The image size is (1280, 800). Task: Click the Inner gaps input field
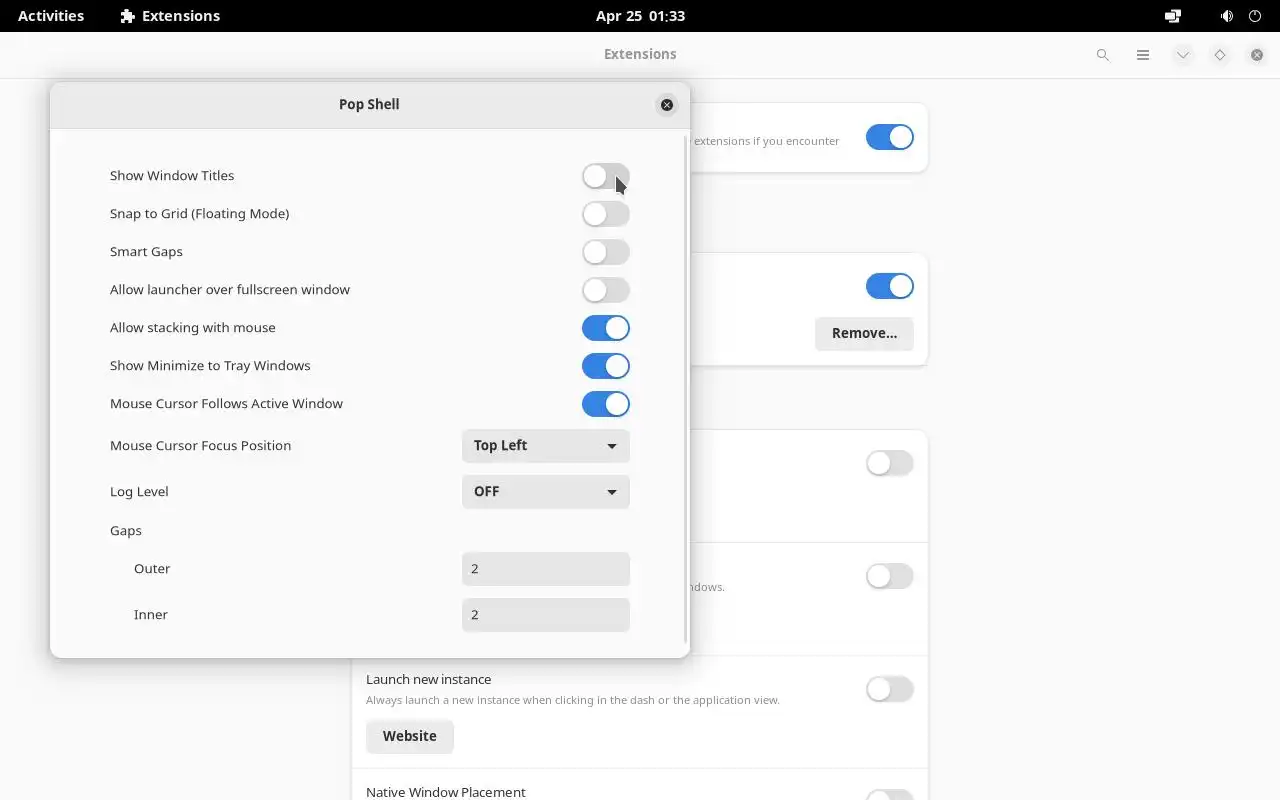[x=546, y=615]
